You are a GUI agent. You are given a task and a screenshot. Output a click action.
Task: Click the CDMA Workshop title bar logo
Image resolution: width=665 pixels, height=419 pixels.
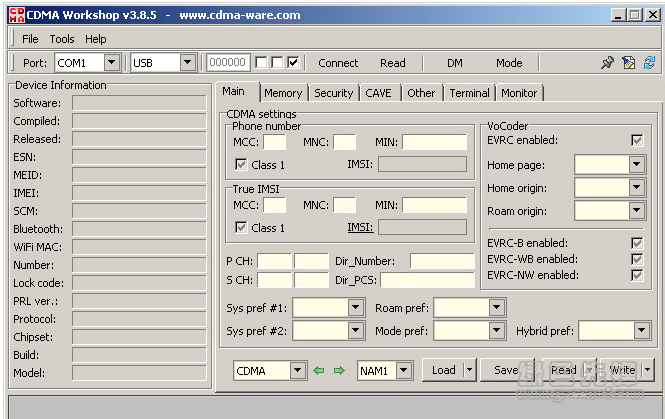coord(17,15)
